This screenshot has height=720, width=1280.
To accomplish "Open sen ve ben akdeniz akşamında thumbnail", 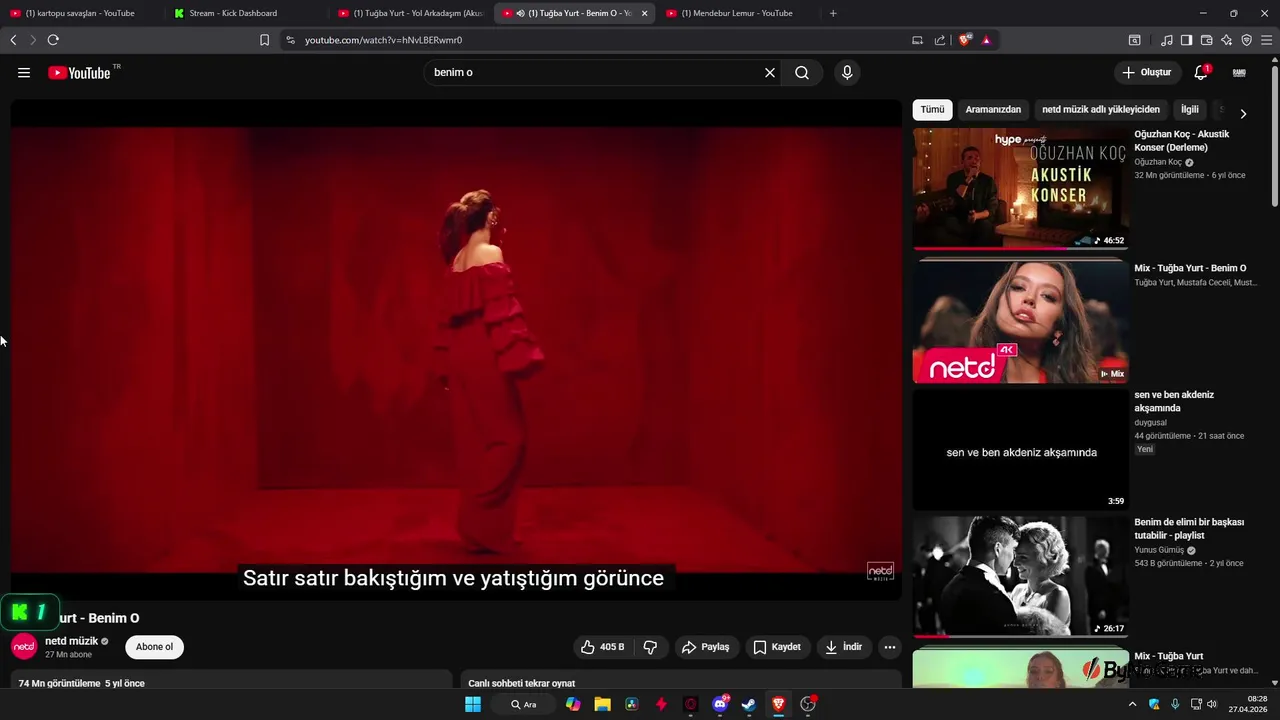I will pyautogui.click(x=1020, y=449).
